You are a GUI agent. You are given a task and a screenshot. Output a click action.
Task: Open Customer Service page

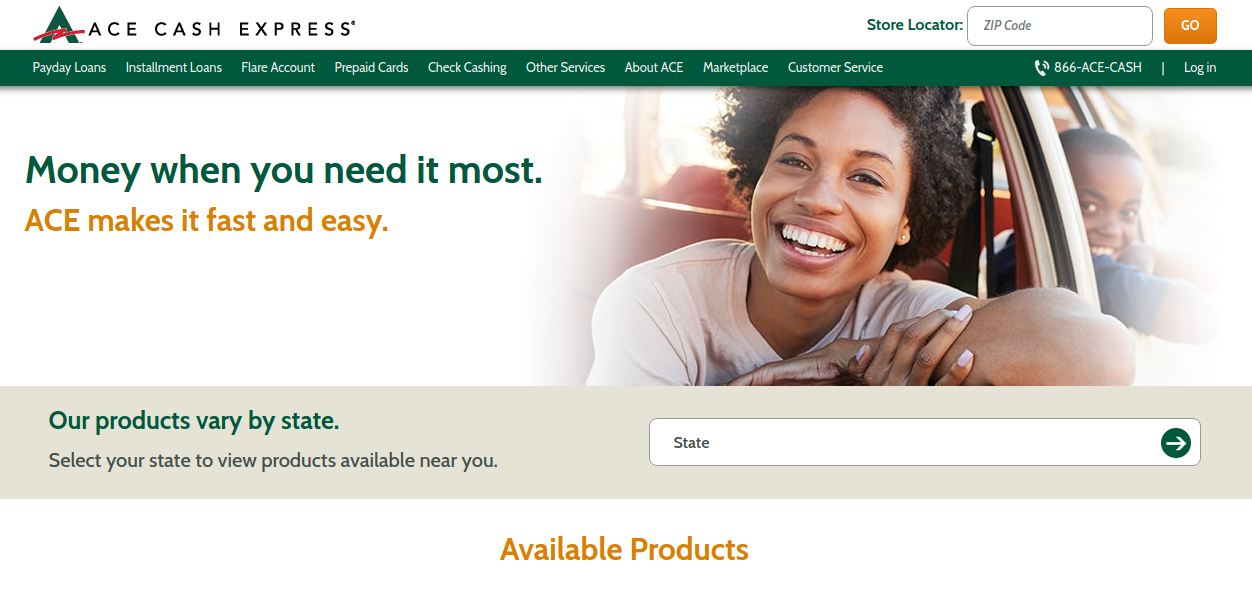tap(835, 68)
